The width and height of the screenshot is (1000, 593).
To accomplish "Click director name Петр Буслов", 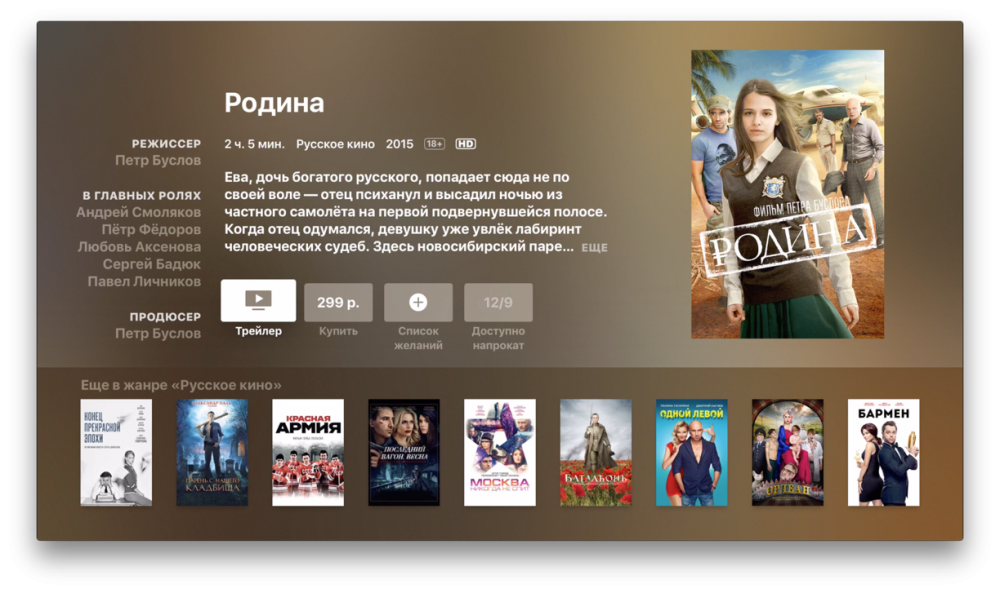I will (158, 161).
